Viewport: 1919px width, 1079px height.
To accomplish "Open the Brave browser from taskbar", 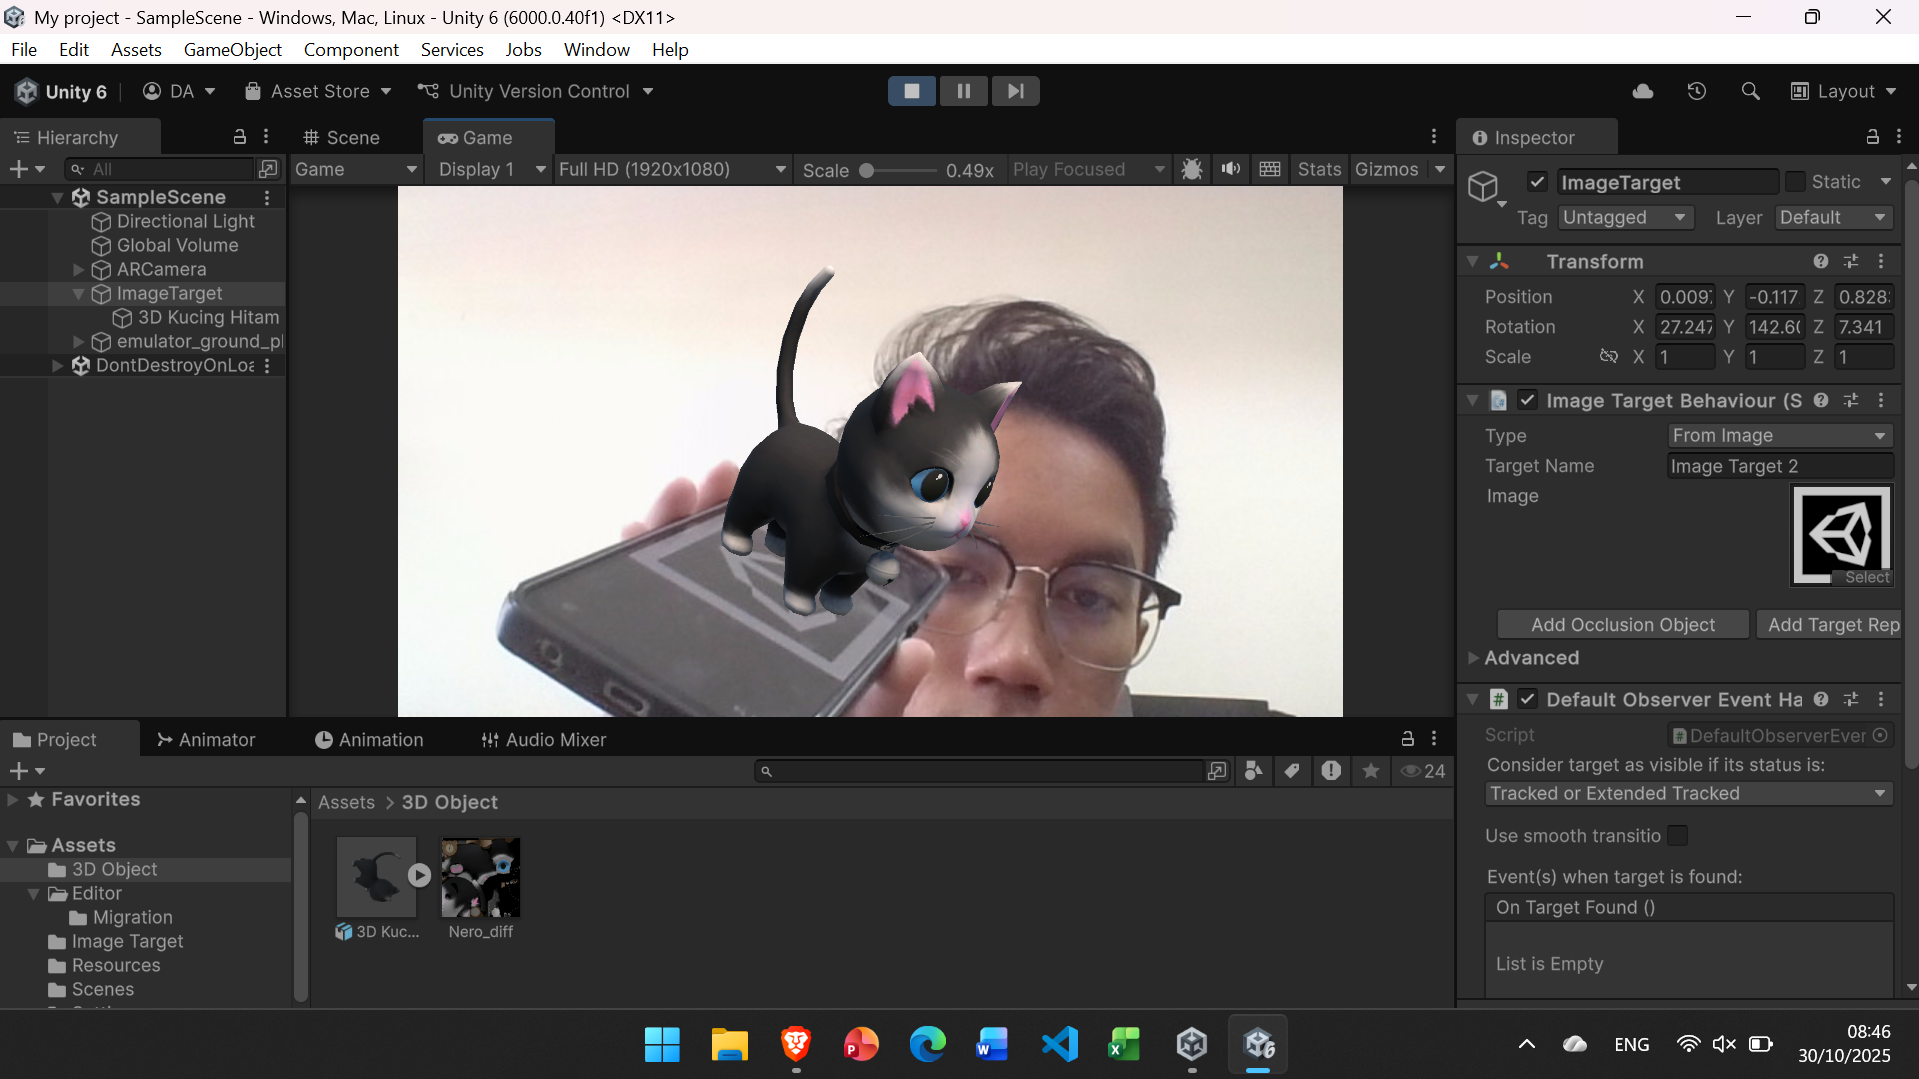I will [x=795, y=1044].
